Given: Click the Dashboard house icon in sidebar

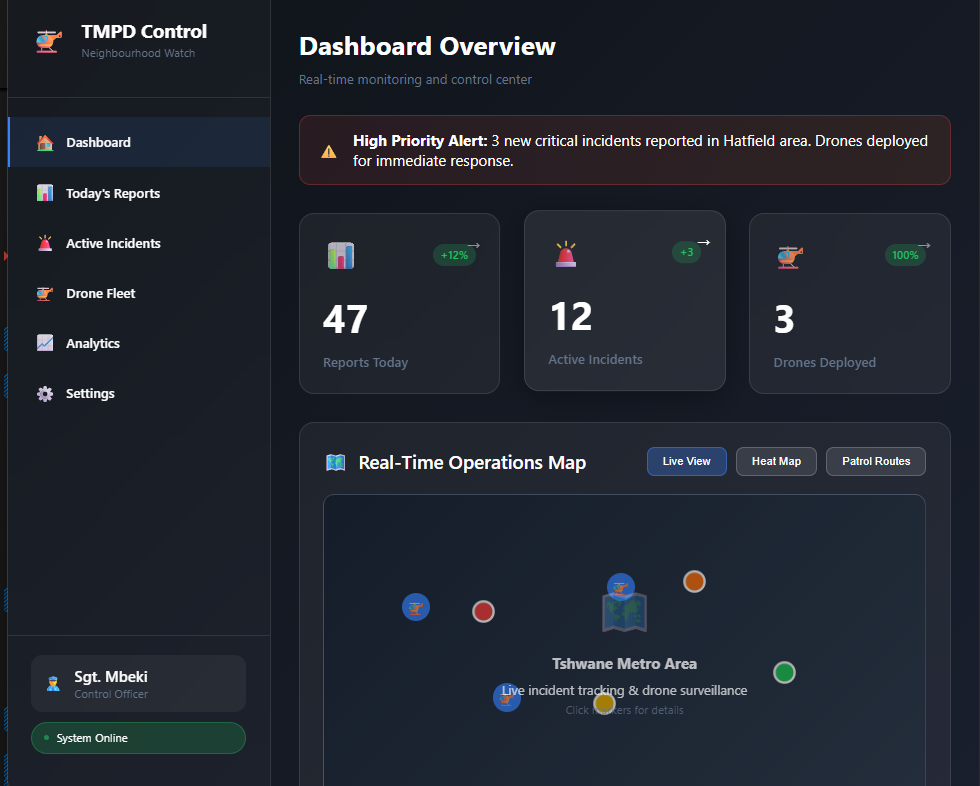Looking at the screenshot, I should click(45, 143).
